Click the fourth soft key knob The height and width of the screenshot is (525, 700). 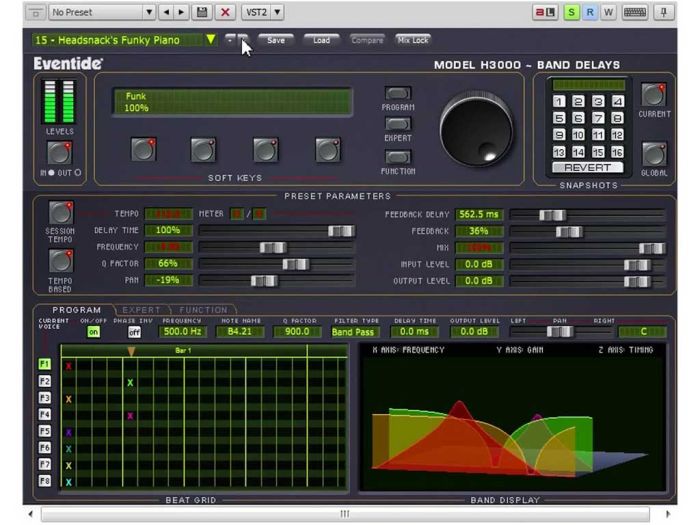(x=328, y=150)
